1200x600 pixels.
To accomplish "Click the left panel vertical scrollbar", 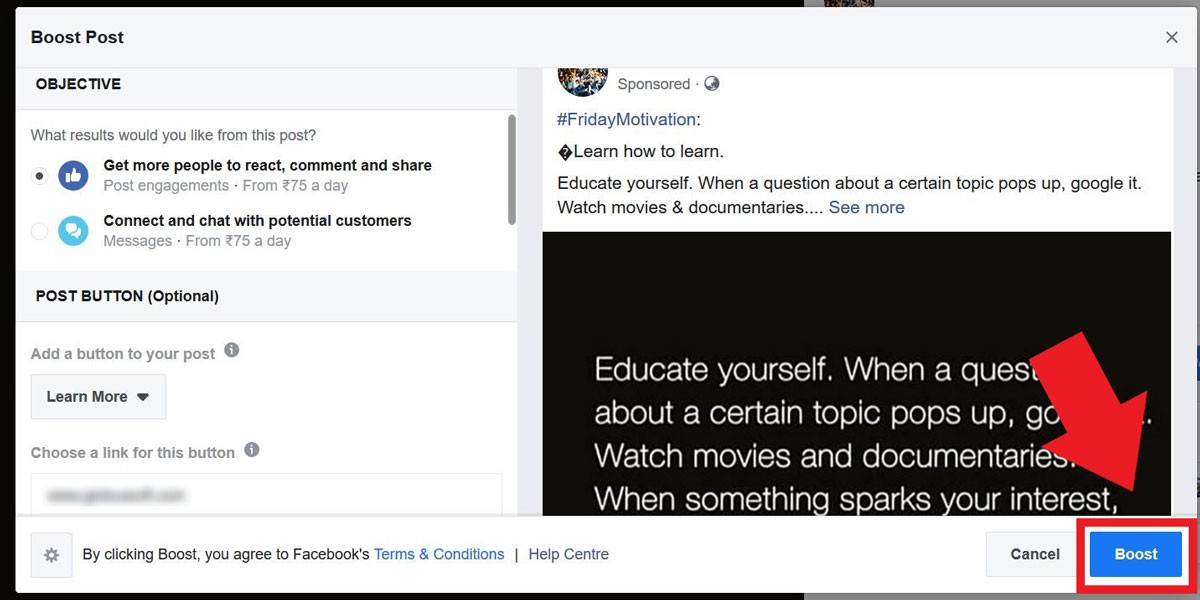I will tap(512, 170).
